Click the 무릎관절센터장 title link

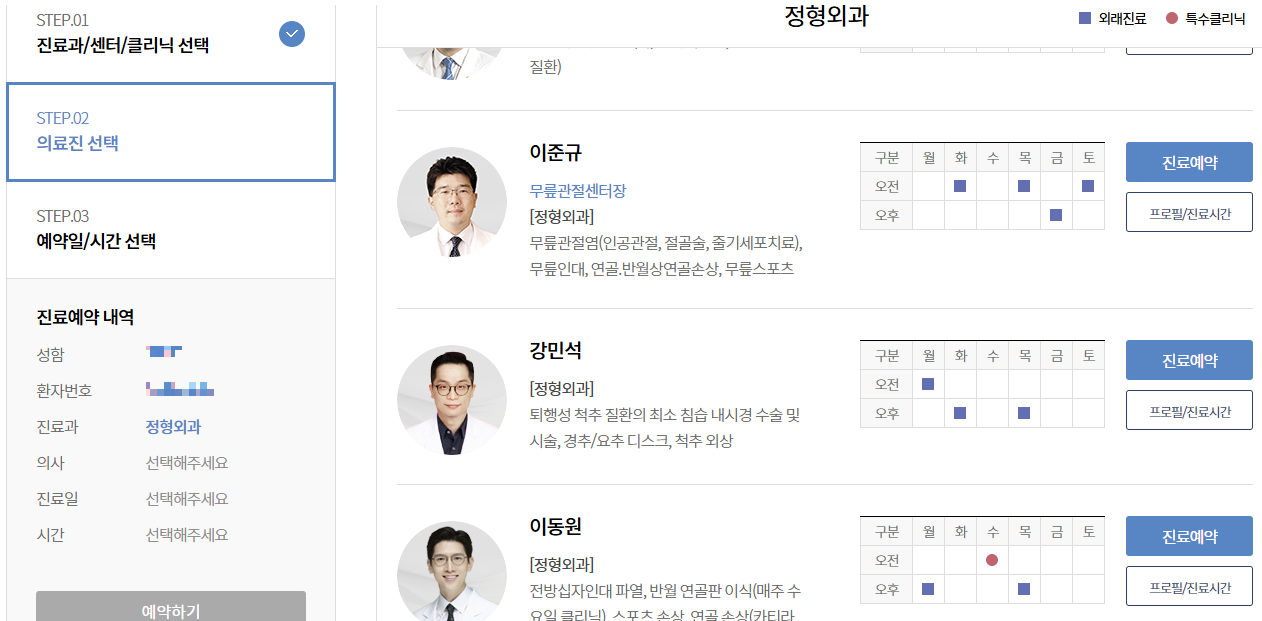click(578, 191)
